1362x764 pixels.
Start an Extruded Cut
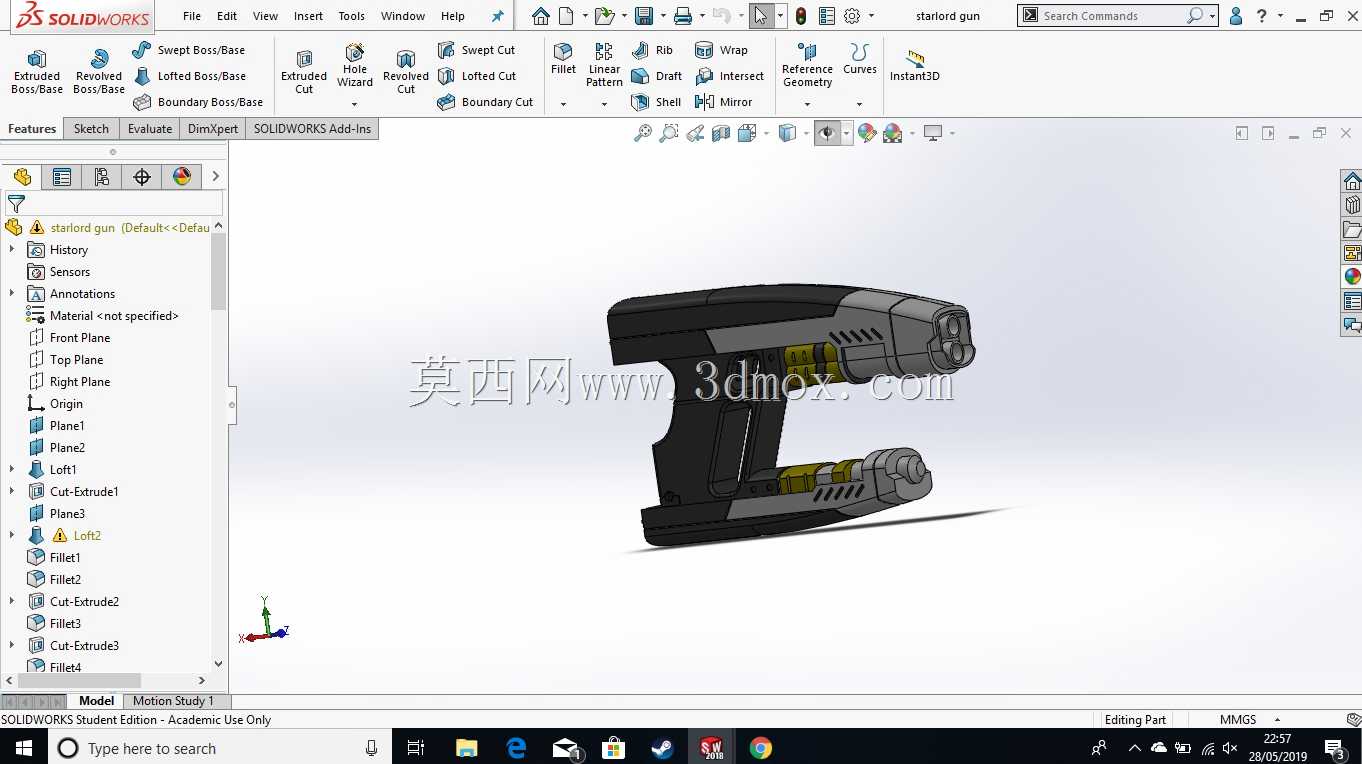304,72
